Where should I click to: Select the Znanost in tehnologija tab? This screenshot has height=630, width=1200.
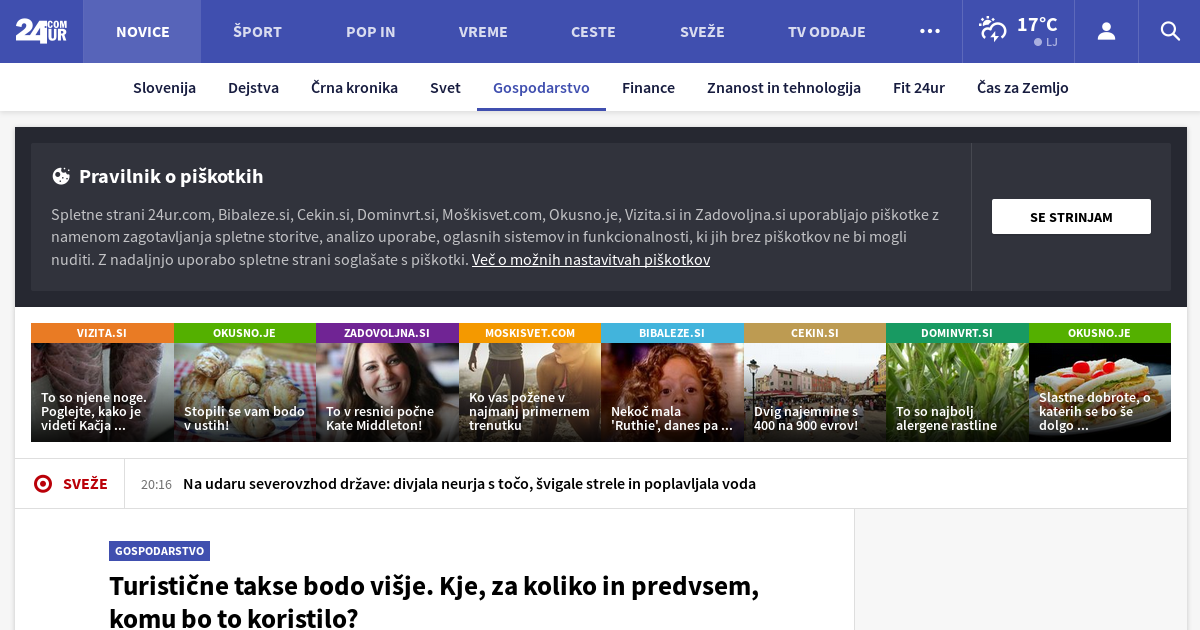point(783,87)
